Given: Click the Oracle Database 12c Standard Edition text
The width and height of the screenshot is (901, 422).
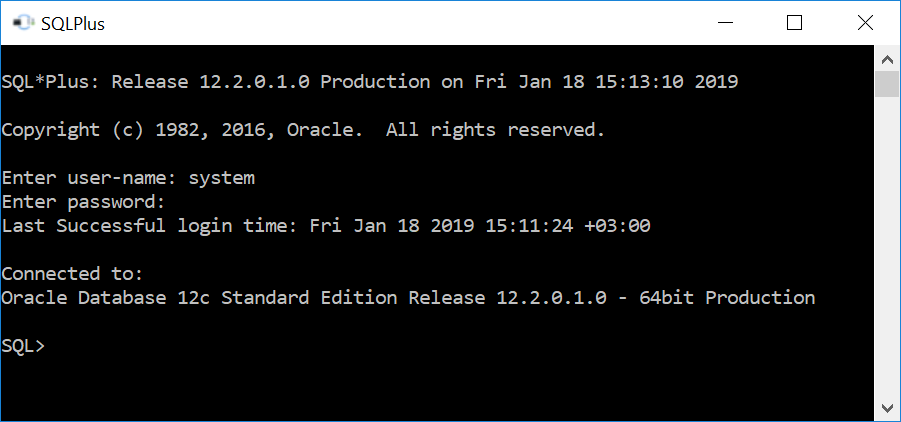Looking at the screenshot, I should point(240,298).
